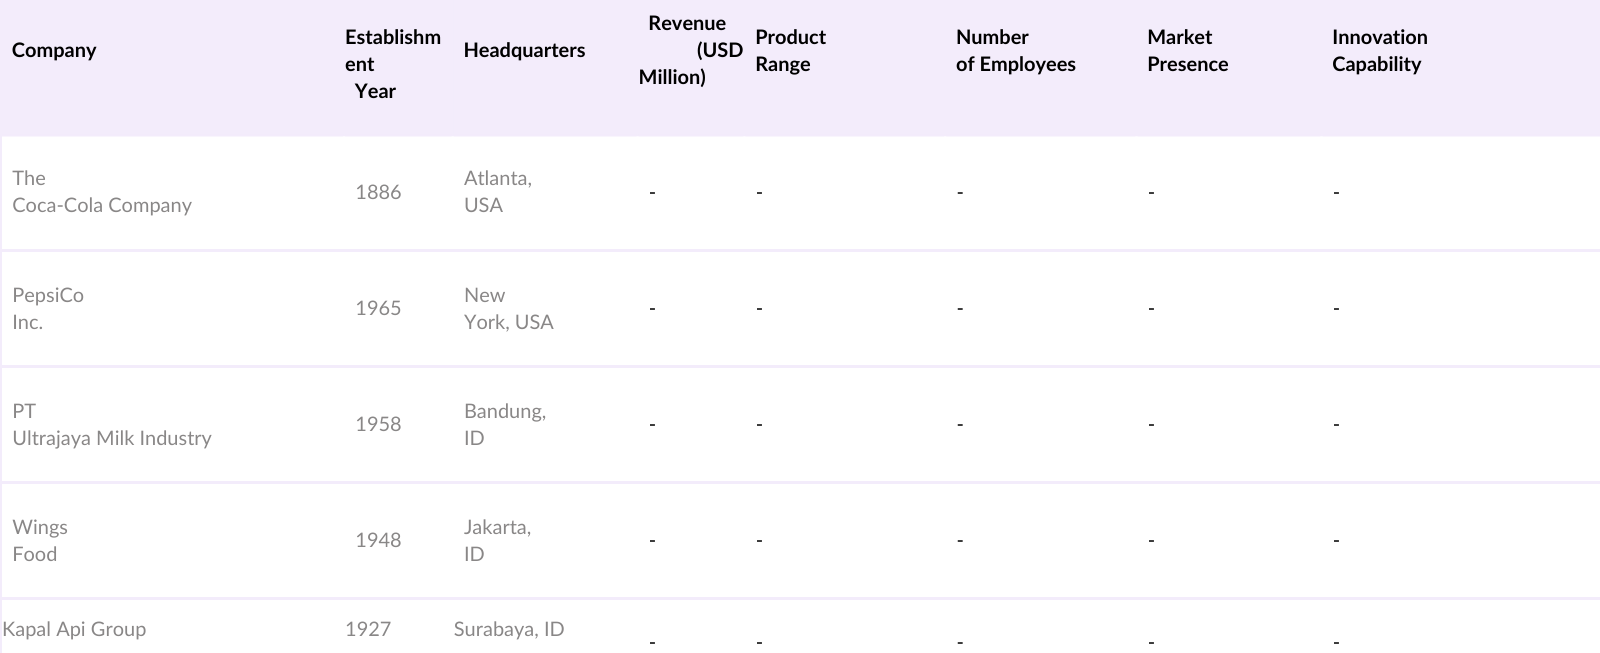Select the PepsiCo Inc. company cell
Screen dimensions: 1600x653
[x=48, y=308]
